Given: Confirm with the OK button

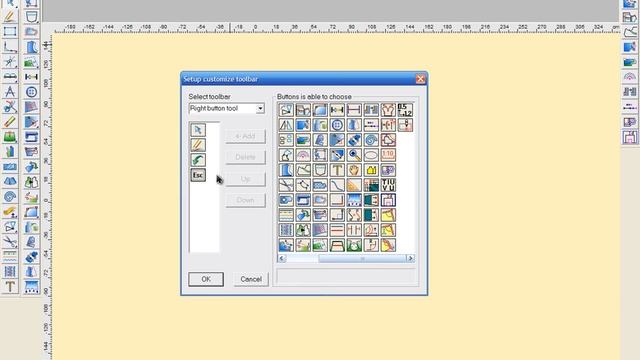Looking at the screenshot, I should tap(206, 279).
